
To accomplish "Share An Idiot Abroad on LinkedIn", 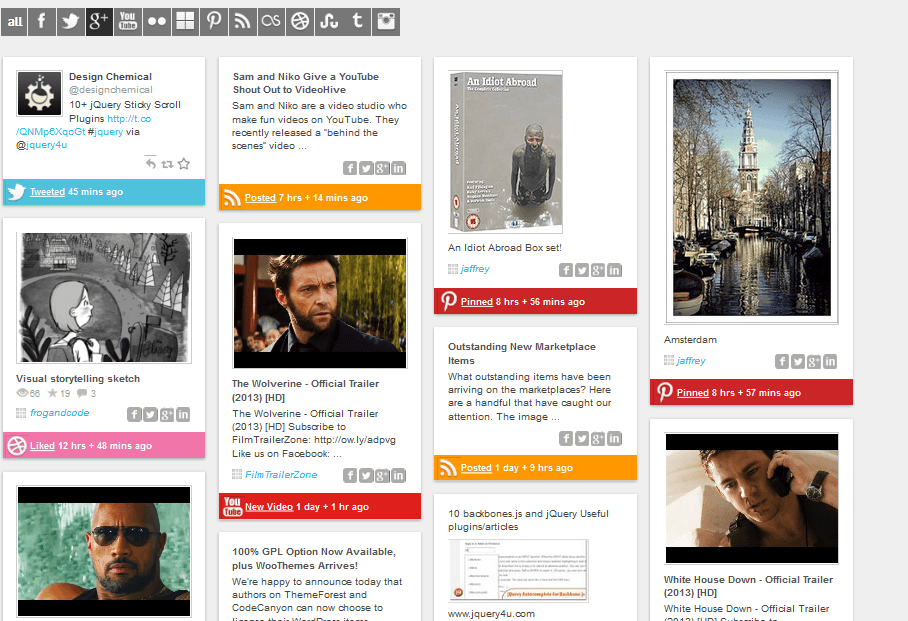I will (614, 270).
